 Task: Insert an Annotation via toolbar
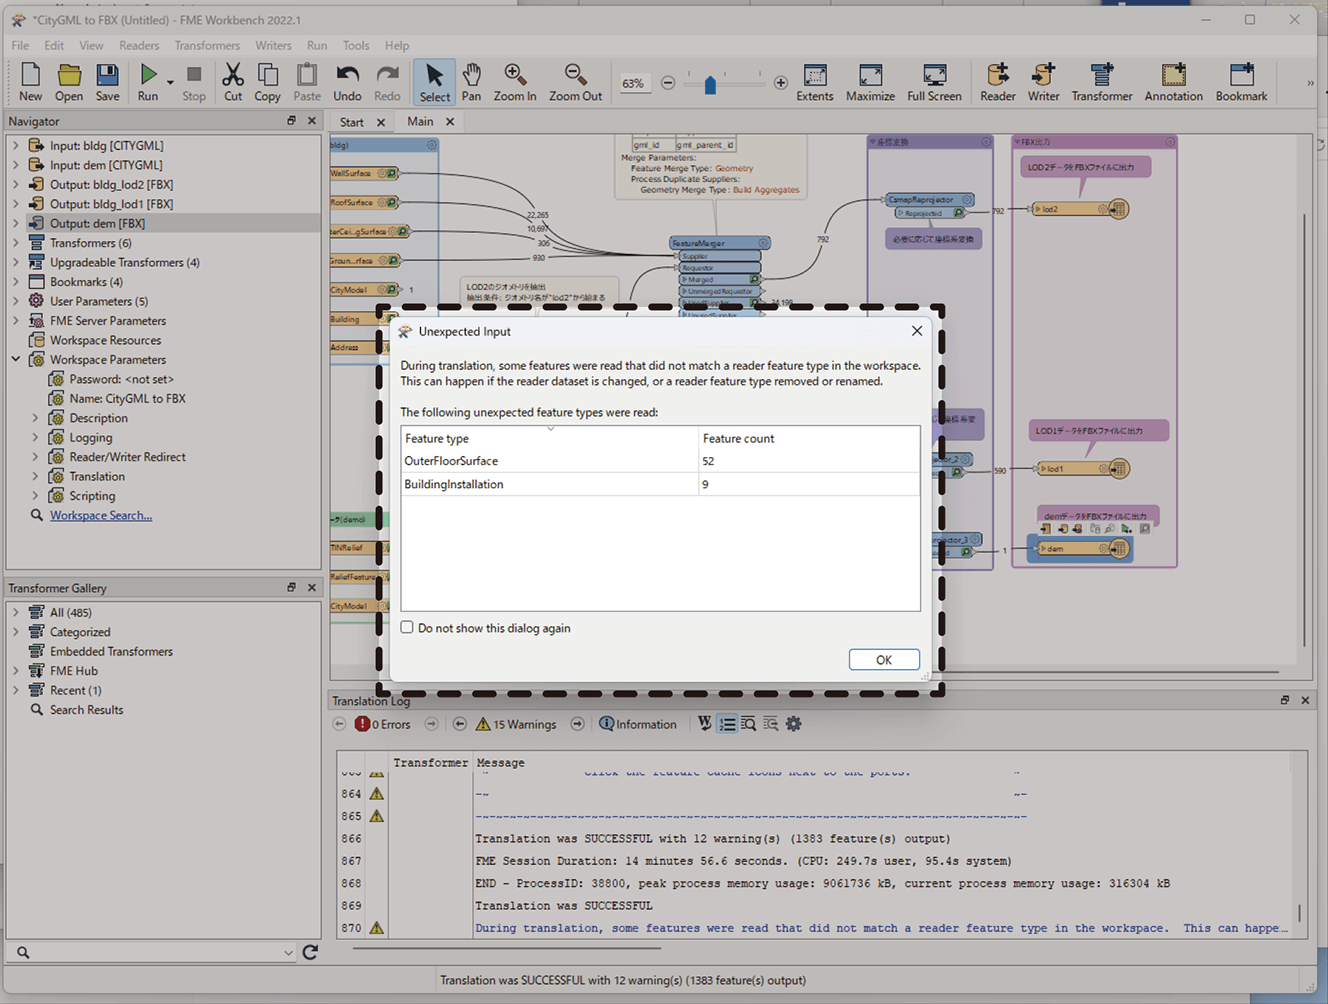(1173, 82)
